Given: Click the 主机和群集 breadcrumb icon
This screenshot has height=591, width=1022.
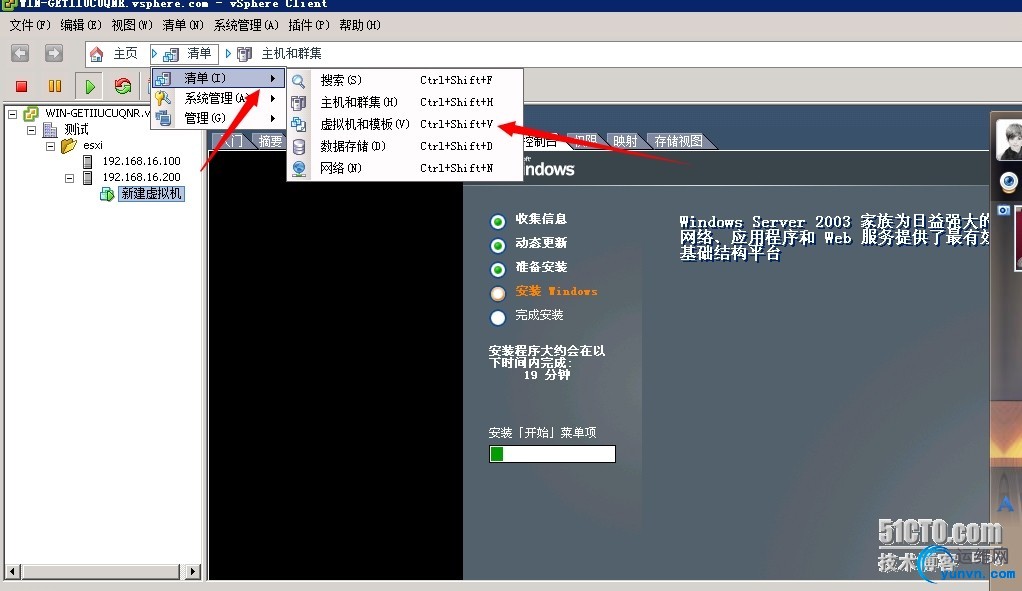Looking at the screenshot, I should (x=244, y=54).
